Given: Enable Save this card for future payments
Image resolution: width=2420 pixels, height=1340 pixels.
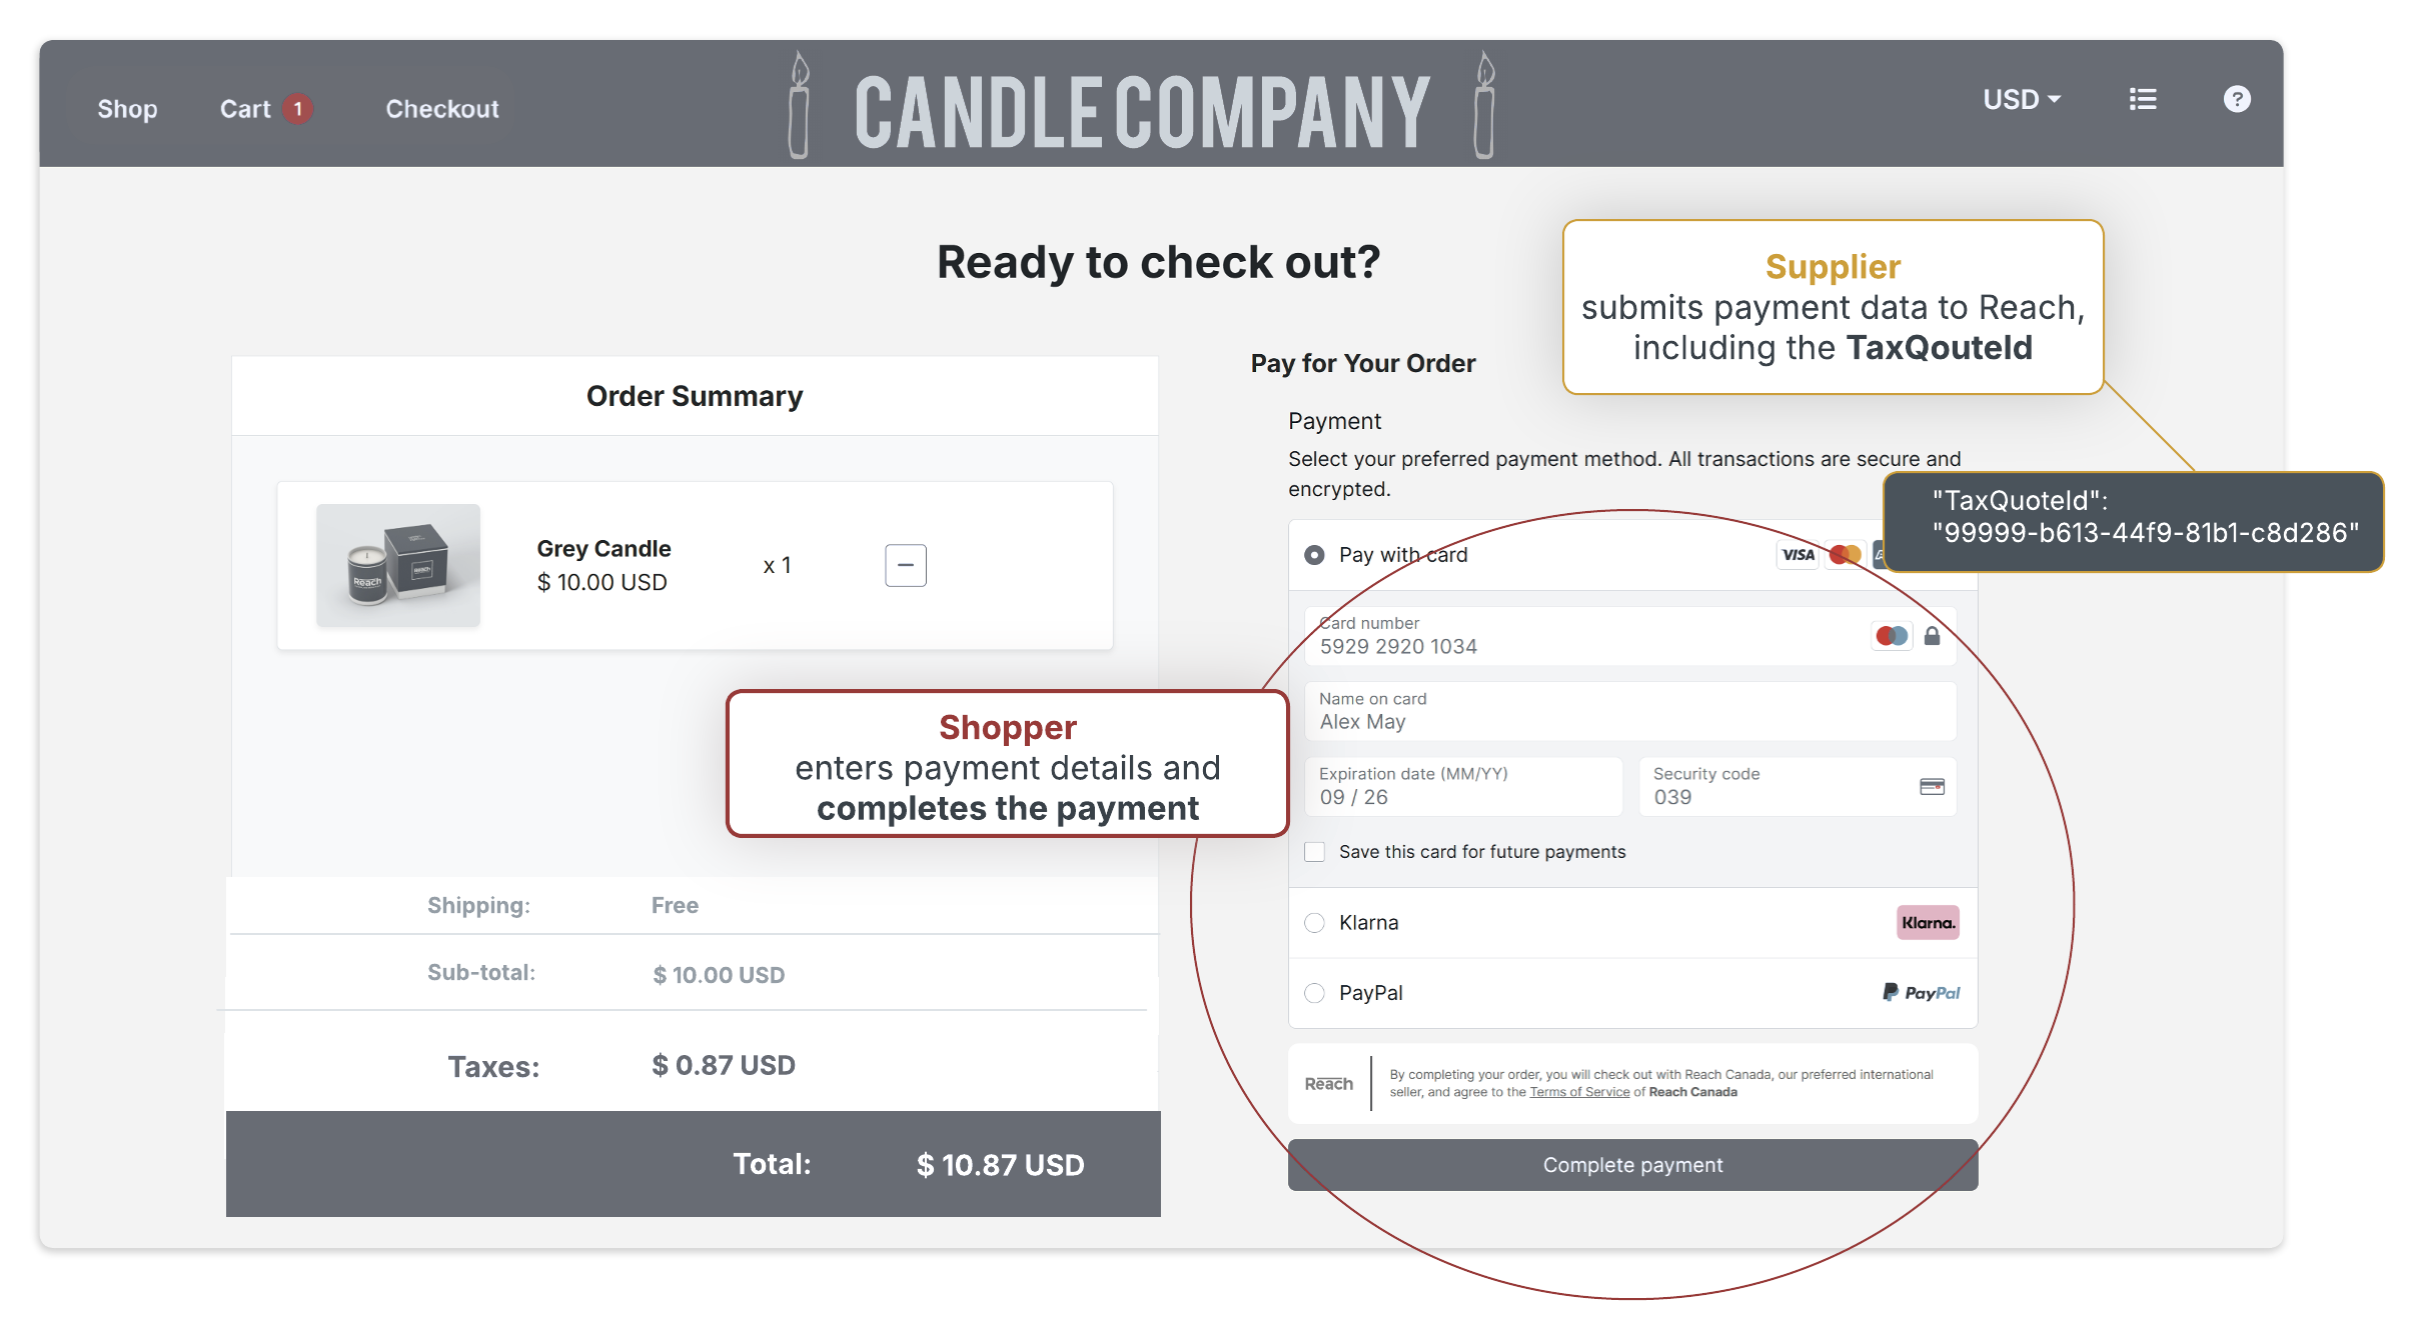Looking at the screenshot, I should 1316,851.
